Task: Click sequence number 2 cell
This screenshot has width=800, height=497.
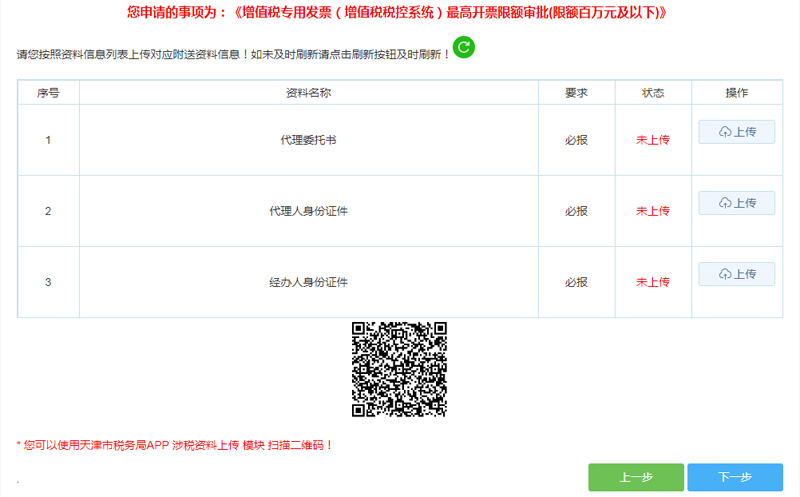Action: point(48,211)
